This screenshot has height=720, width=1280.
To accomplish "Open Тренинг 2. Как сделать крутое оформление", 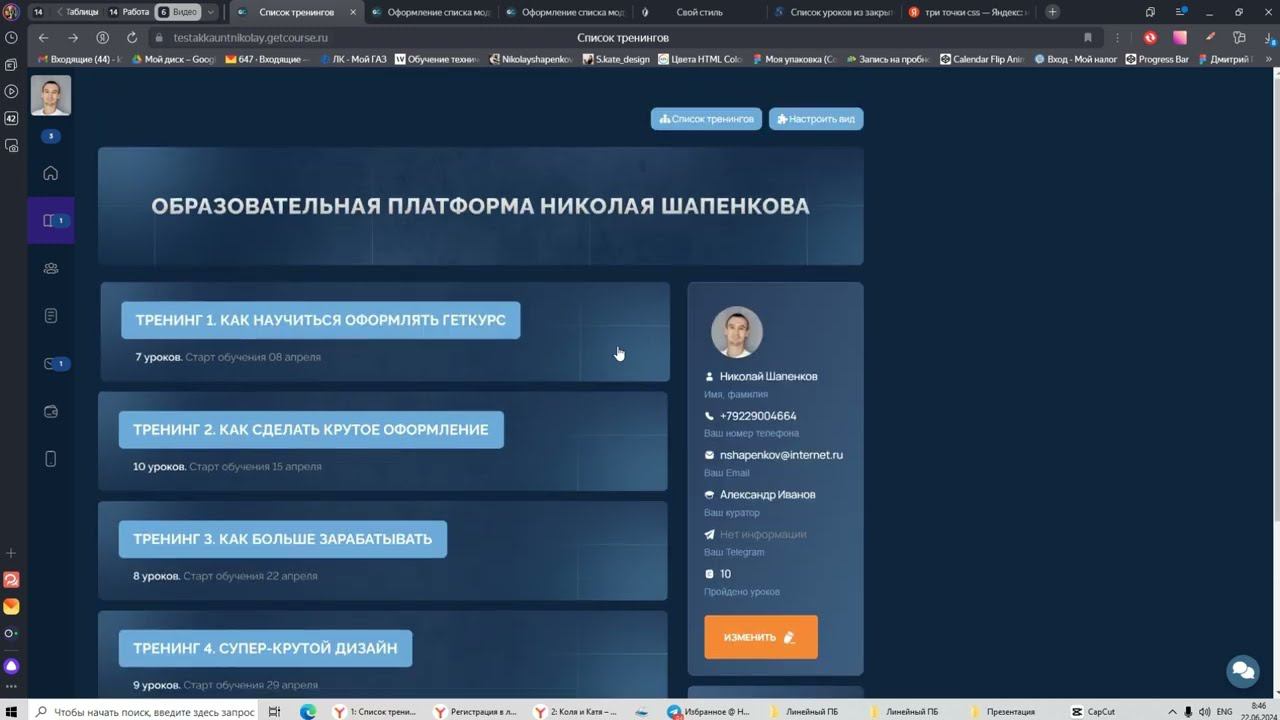I will point(311,429).
